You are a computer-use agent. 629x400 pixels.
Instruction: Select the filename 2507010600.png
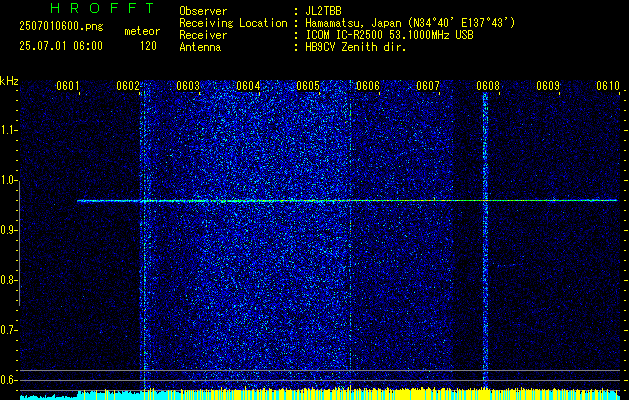click(x=61, y=27)
